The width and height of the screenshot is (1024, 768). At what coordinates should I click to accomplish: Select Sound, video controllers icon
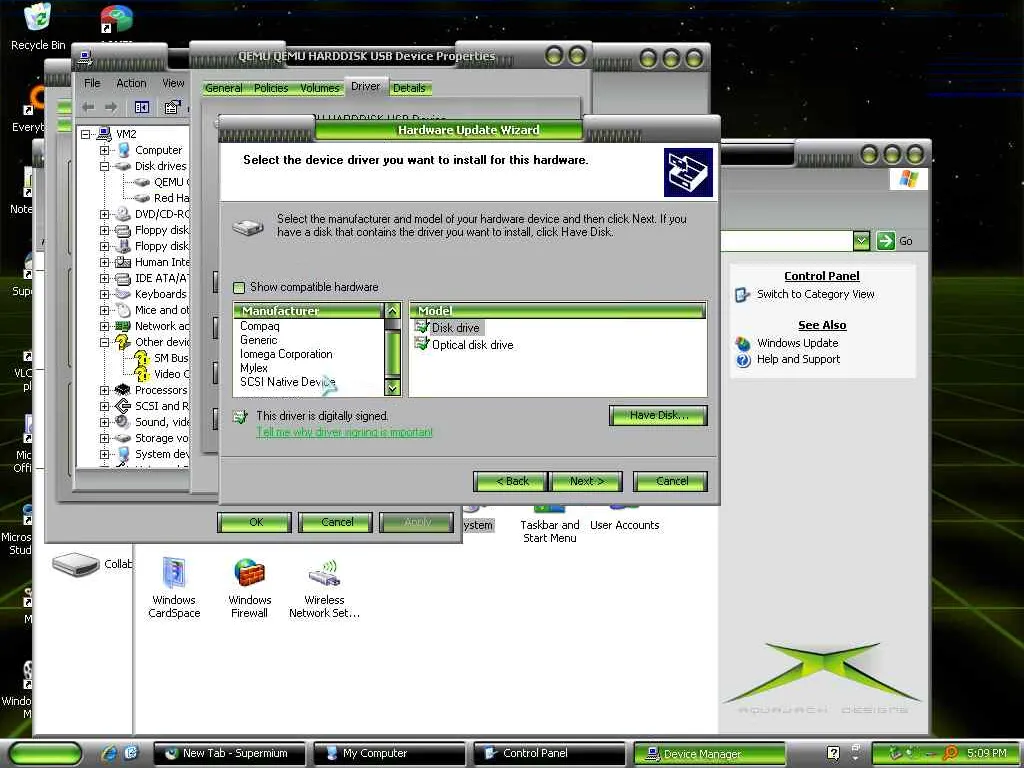pyautogui.click(x=123, y=423)
